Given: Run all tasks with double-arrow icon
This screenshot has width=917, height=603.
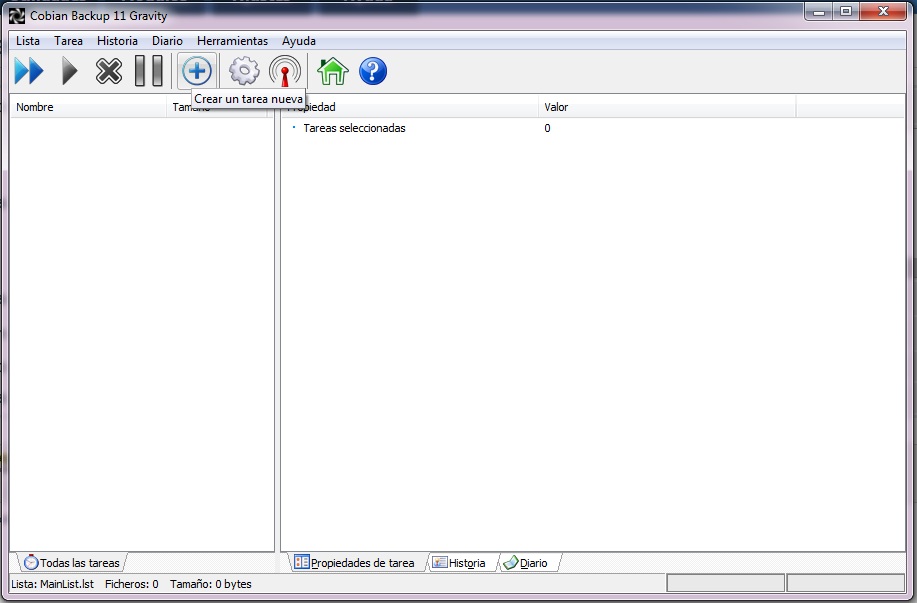Looking at the screenshot, I should tap(29, 71).
